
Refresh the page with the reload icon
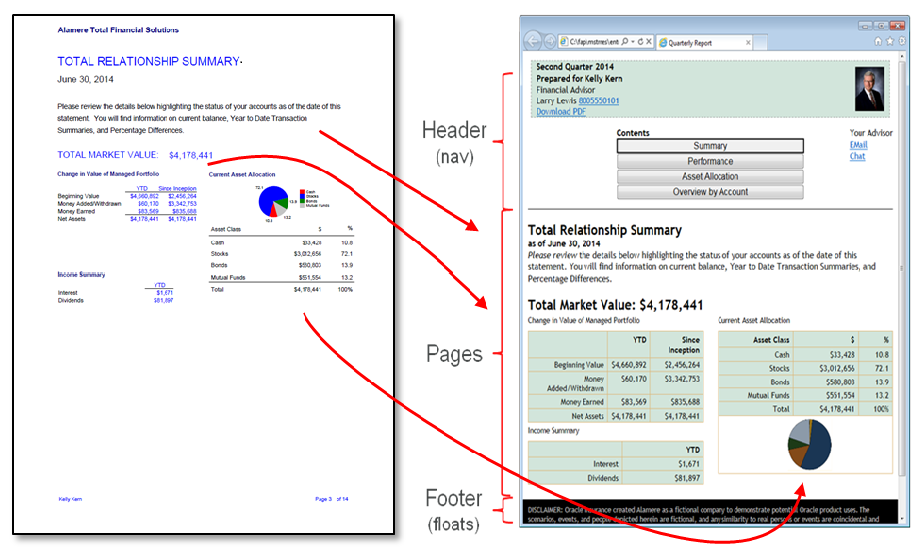640,41
